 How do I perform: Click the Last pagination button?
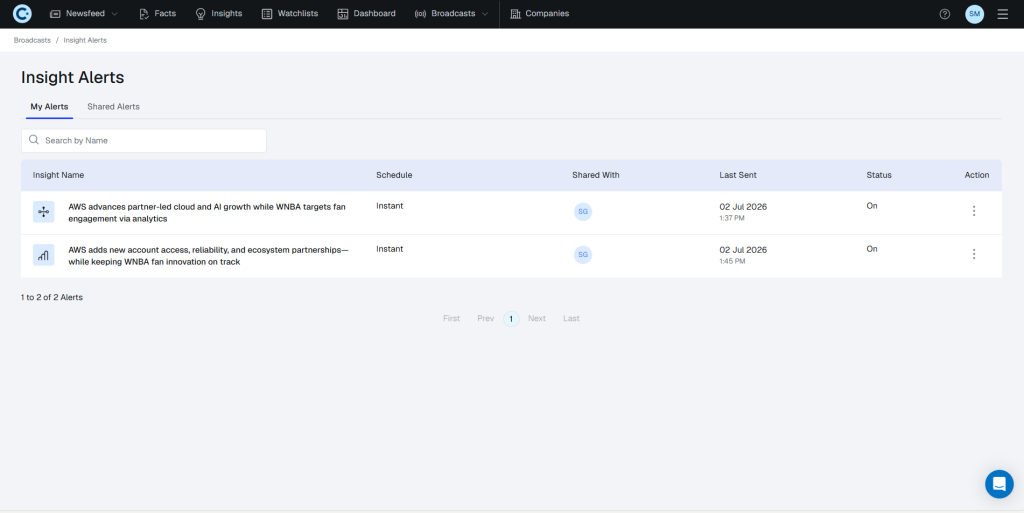click(571, 319)
